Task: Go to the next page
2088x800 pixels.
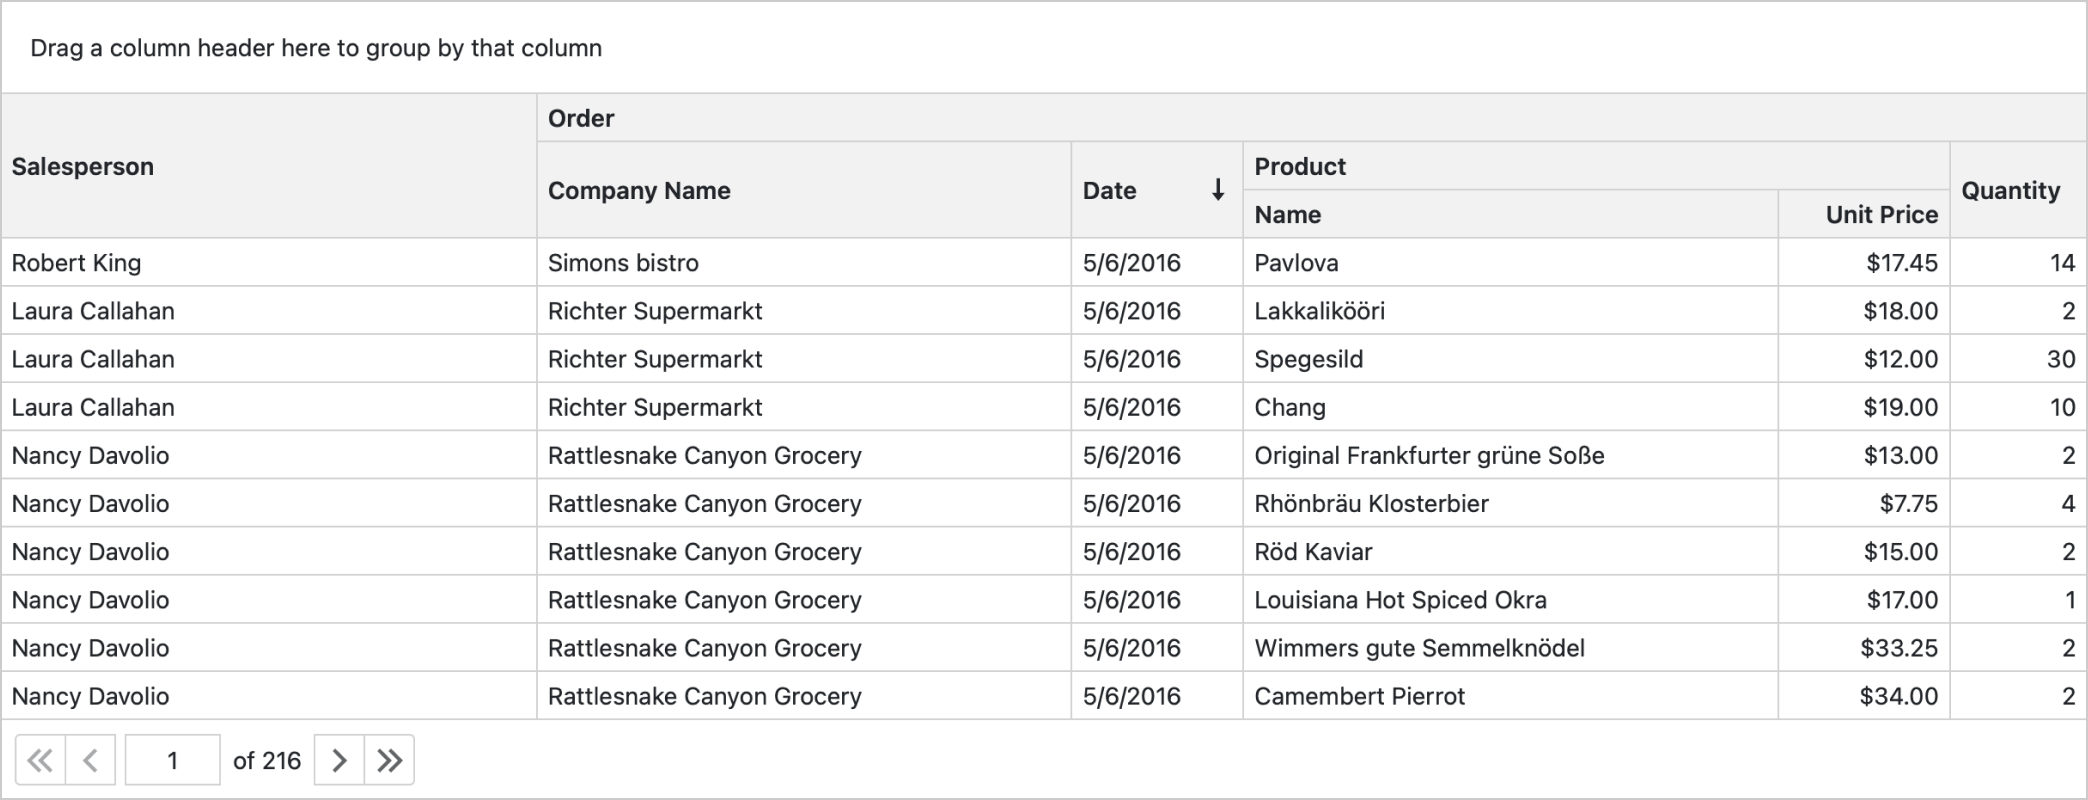Action: point(339,761)
